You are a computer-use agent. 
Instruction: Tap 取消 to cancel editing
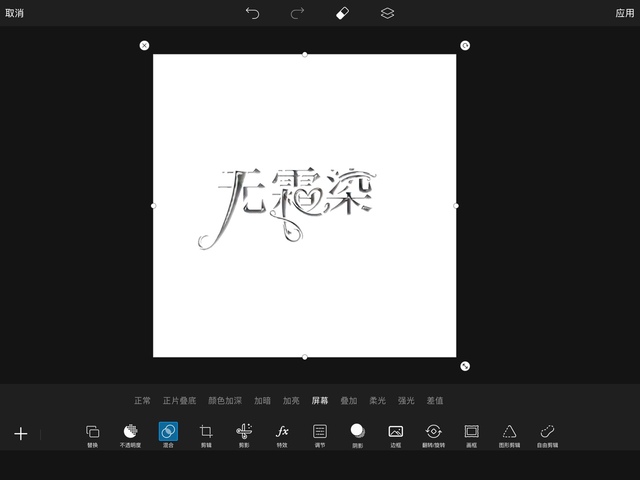pyautogui.click(x=15, y=13)
